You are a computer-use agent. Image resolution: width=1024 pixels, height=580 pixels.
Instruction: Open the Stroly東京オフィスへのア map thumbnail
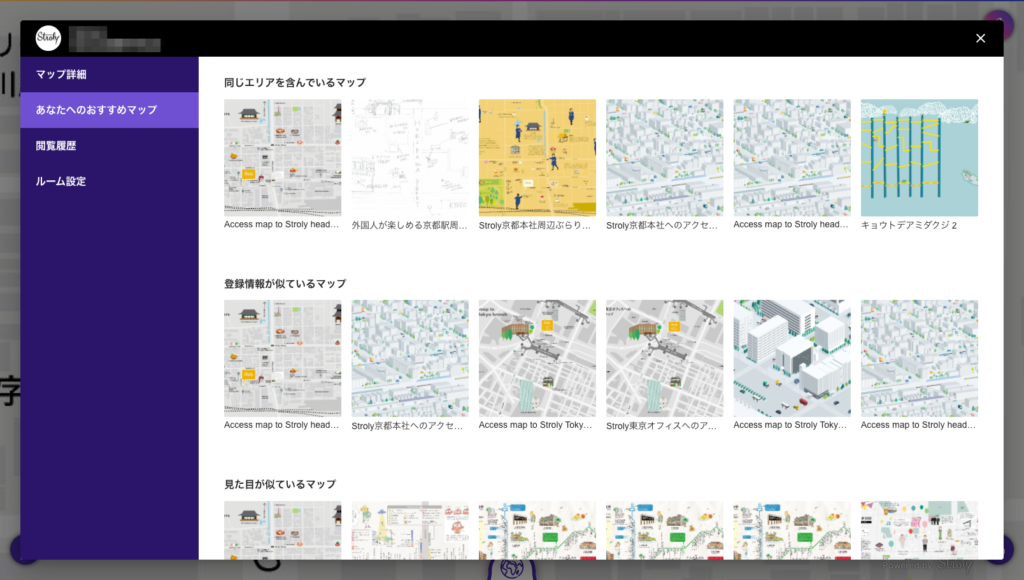pos(664,358)
